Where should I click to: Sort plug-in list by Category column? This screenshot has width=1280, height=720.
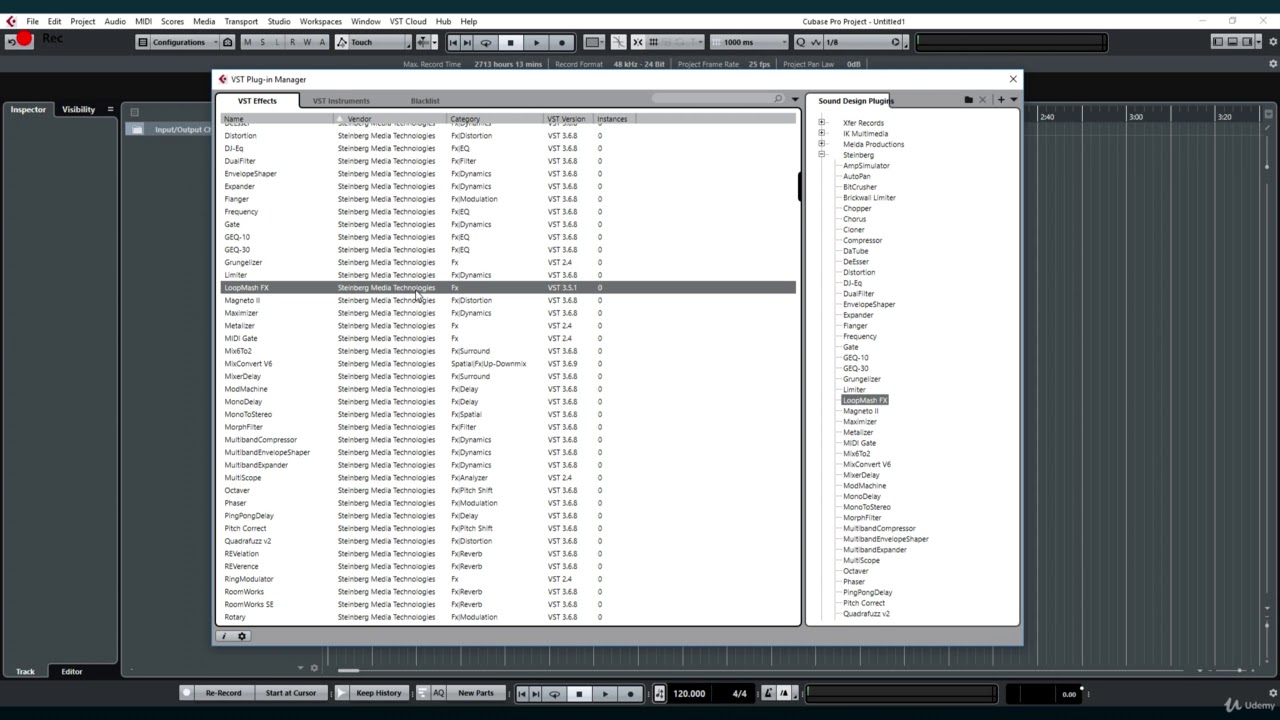pos(495,119)
